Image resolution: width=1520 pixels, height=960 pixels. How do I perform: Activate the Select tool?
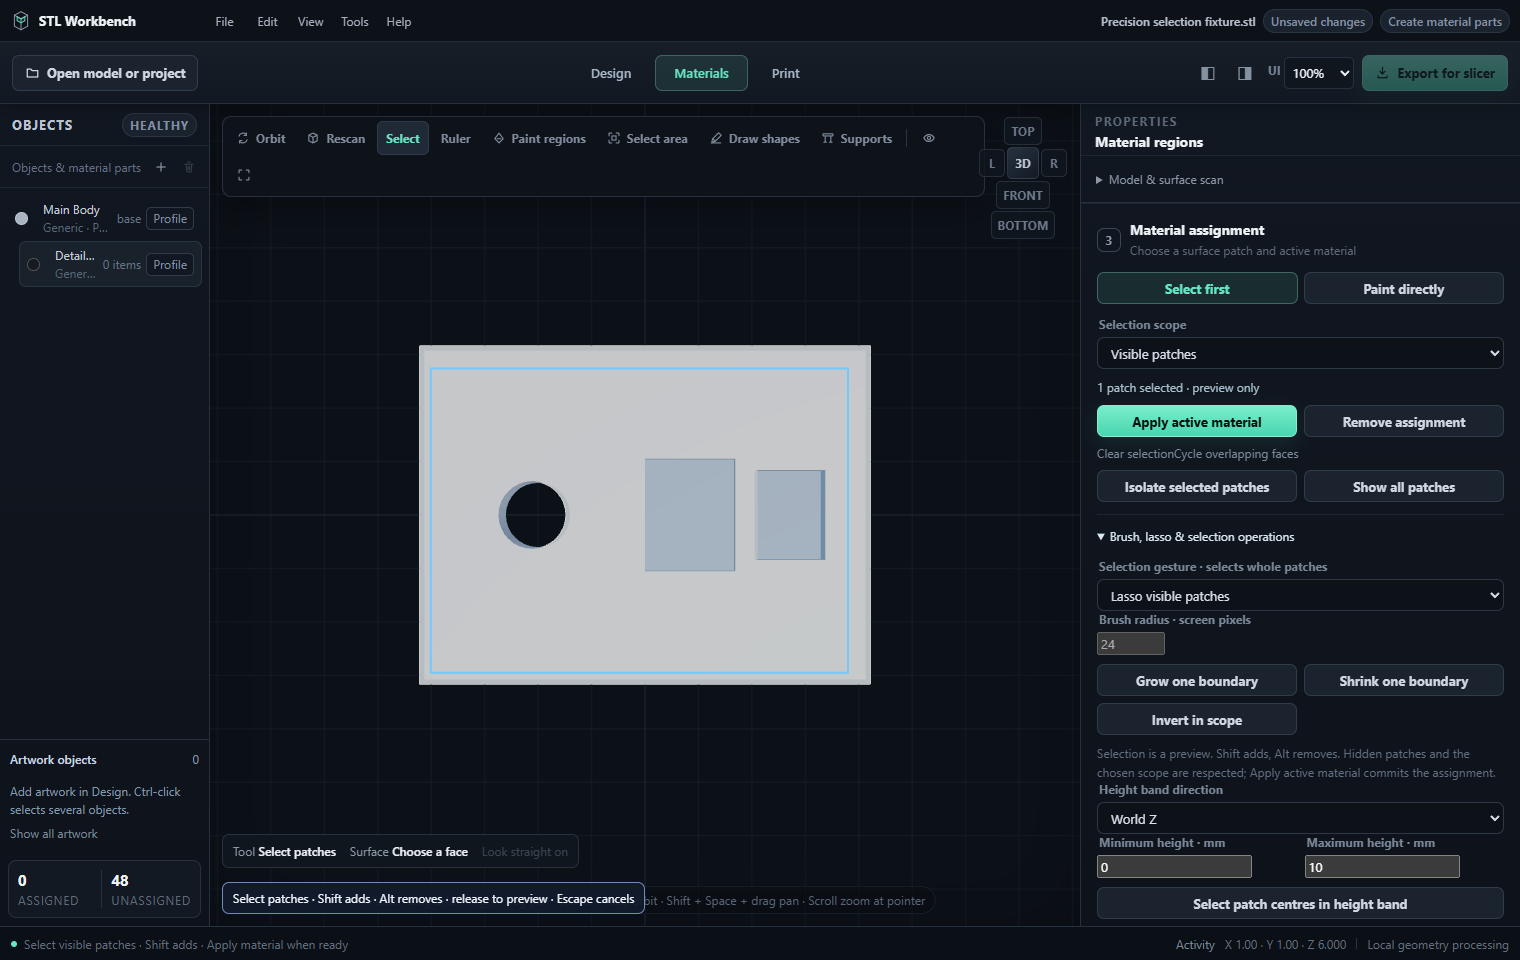[x=403, y=139]
